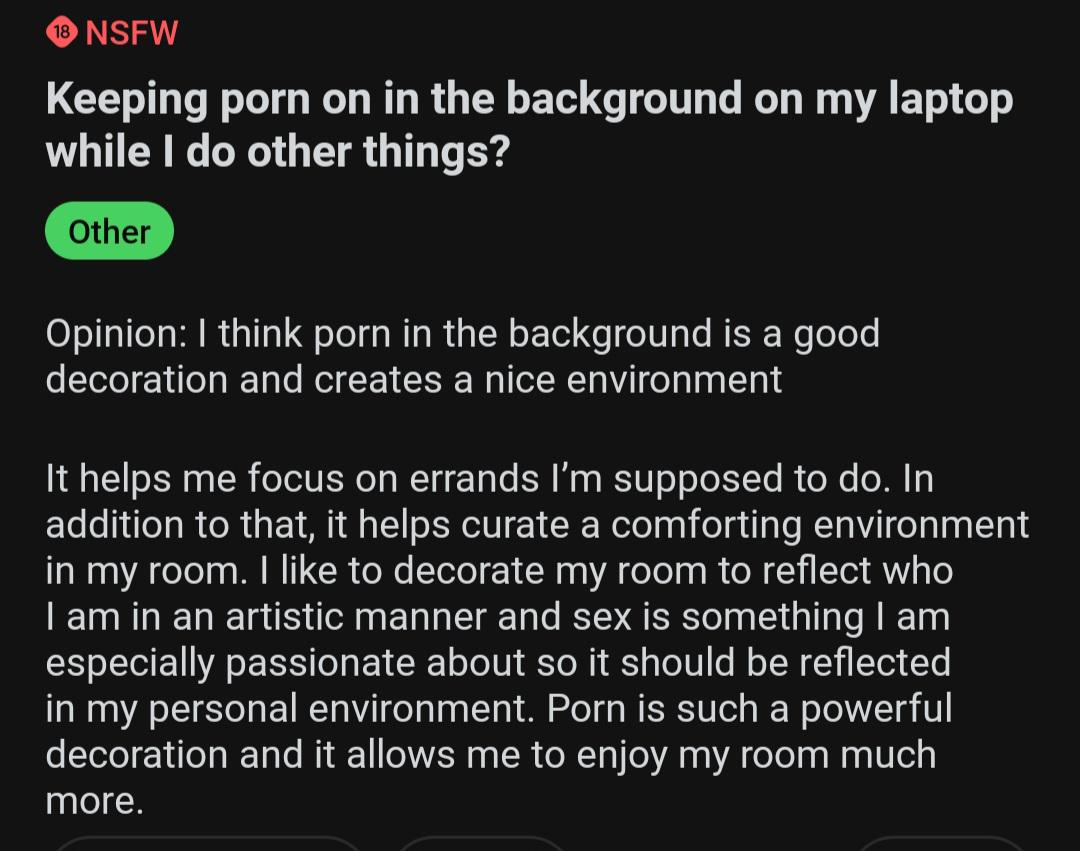Image resolution: width=1080 pixels, height=851 pixels.
Task: Click the text 'powerful' in the post body
Action: point(876,709)
